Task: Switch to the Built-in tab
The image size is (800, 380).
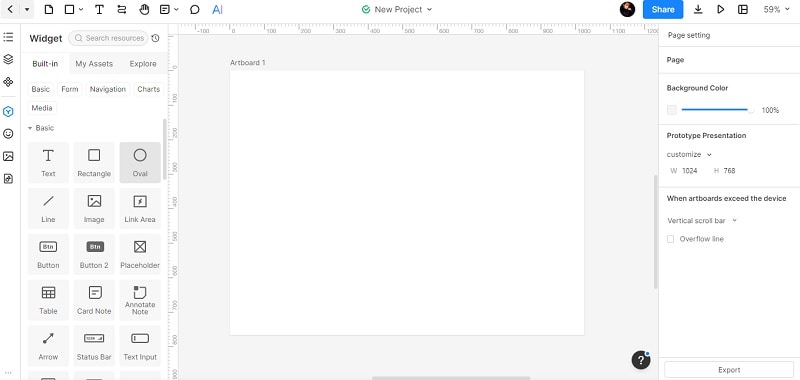Action: pyautogui.click(x=45, y=64)
